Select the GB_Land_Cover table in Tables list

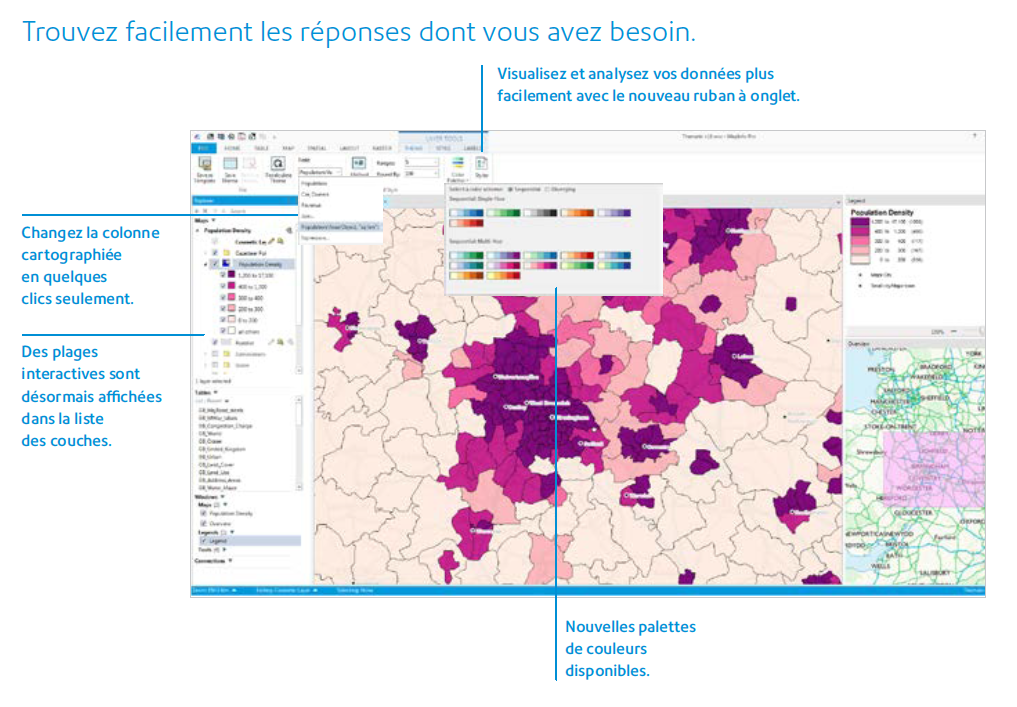(x=215, y=464)
